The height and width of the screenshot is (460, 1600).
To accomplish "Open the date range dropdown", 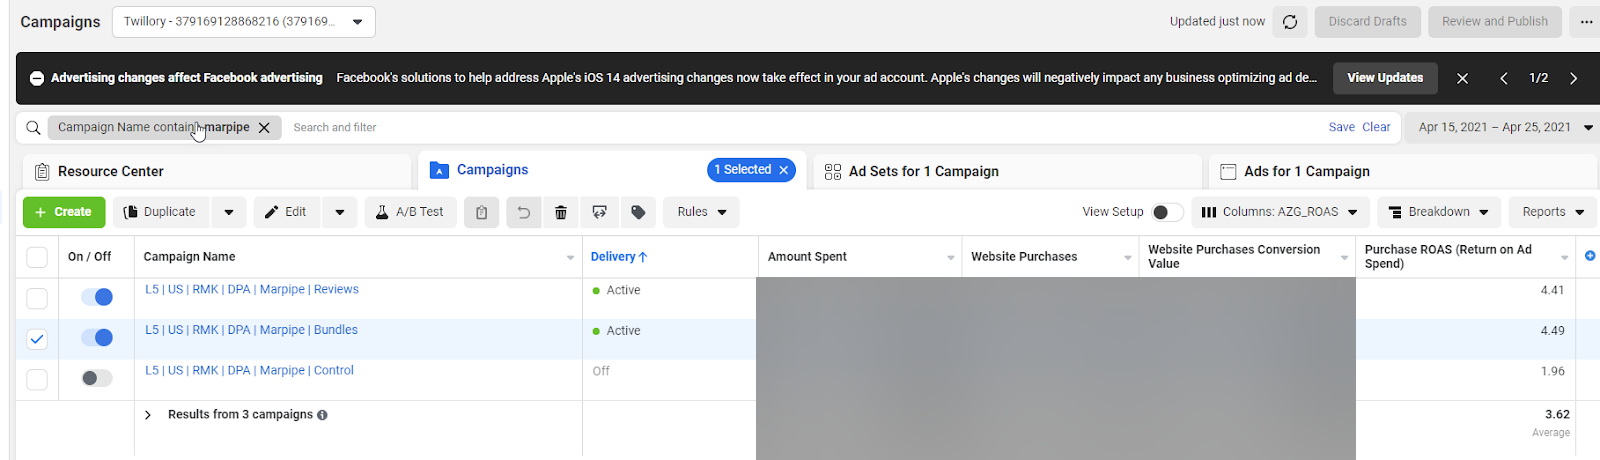I will pyautogui.click(x=1502, y=128).
